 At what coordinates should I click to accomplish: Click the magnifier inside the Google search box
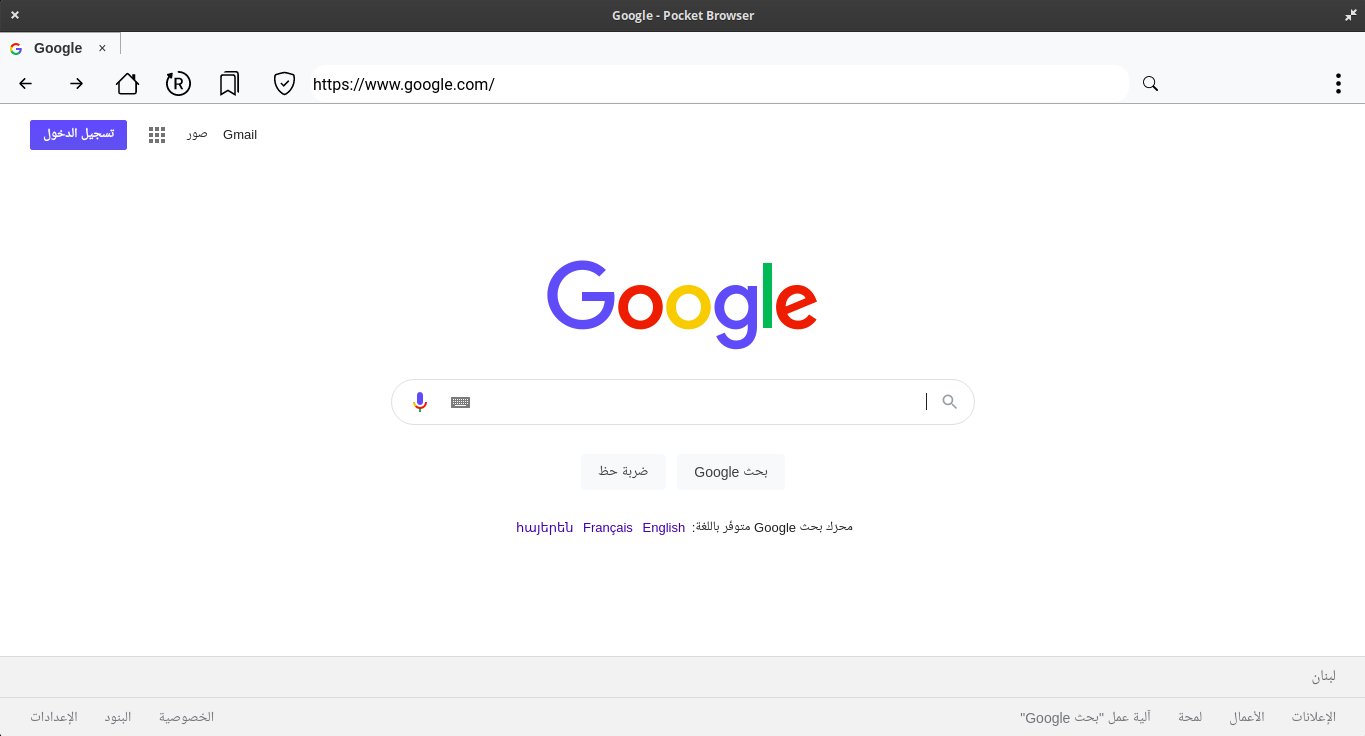coord(950,402)
